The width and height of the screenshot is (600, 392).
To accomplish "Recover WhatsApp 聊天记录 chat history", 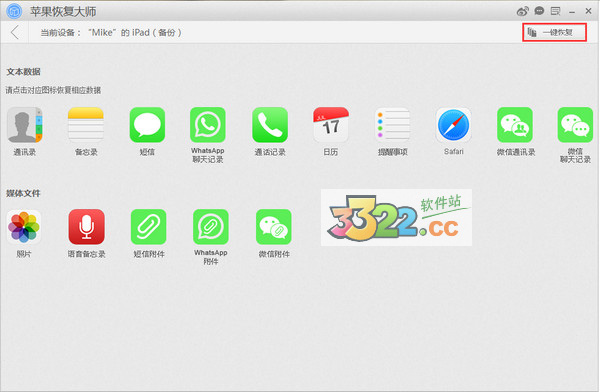I will click(x=208, y=125).
